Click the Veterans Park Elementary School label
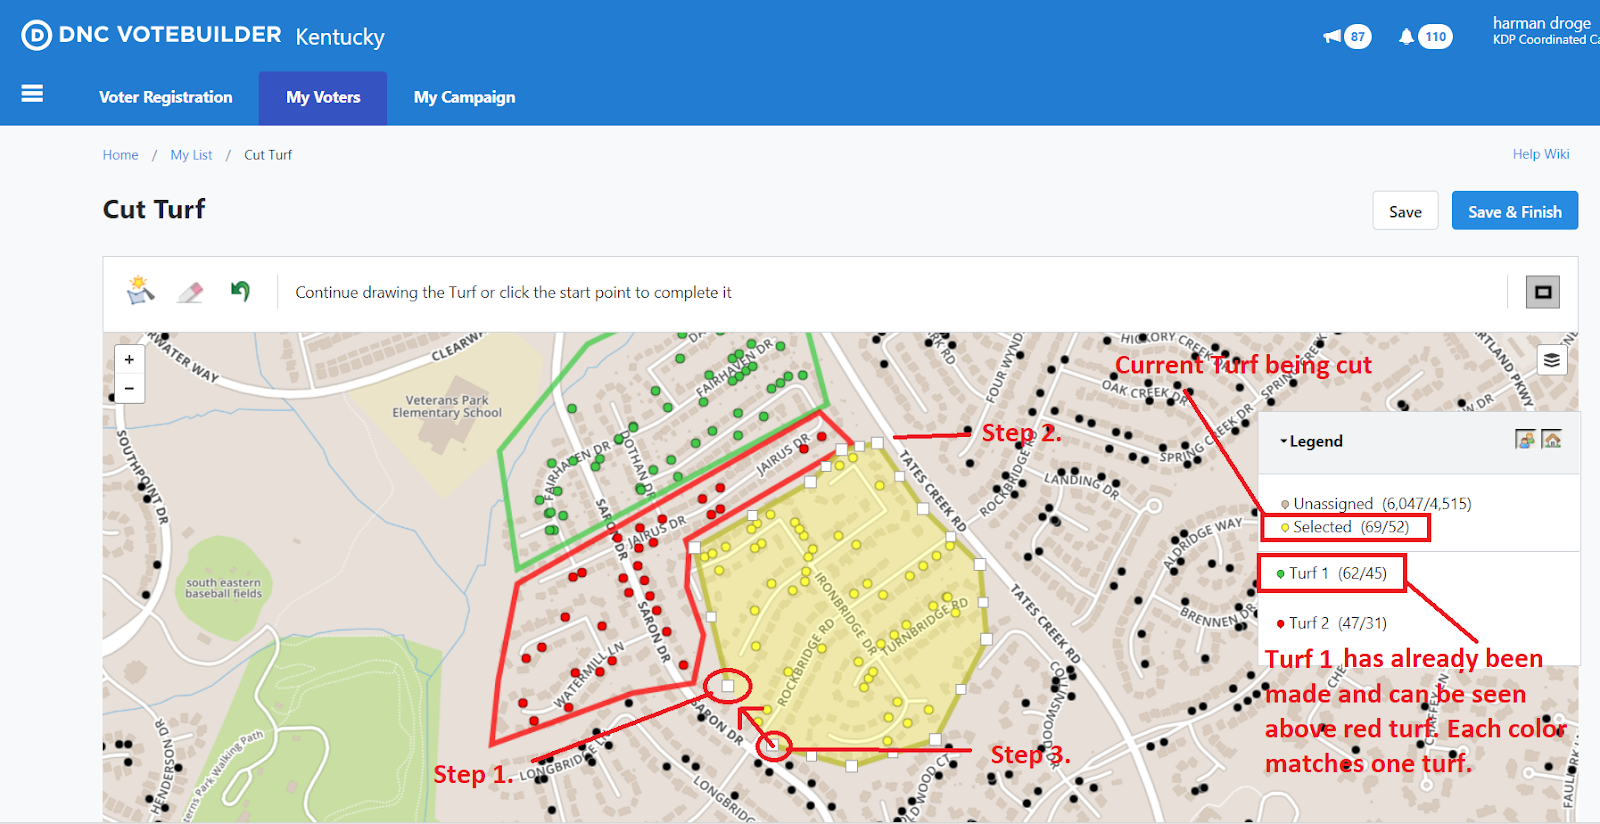This screenshot has width=1600, height=824. (x=447, y=406)
